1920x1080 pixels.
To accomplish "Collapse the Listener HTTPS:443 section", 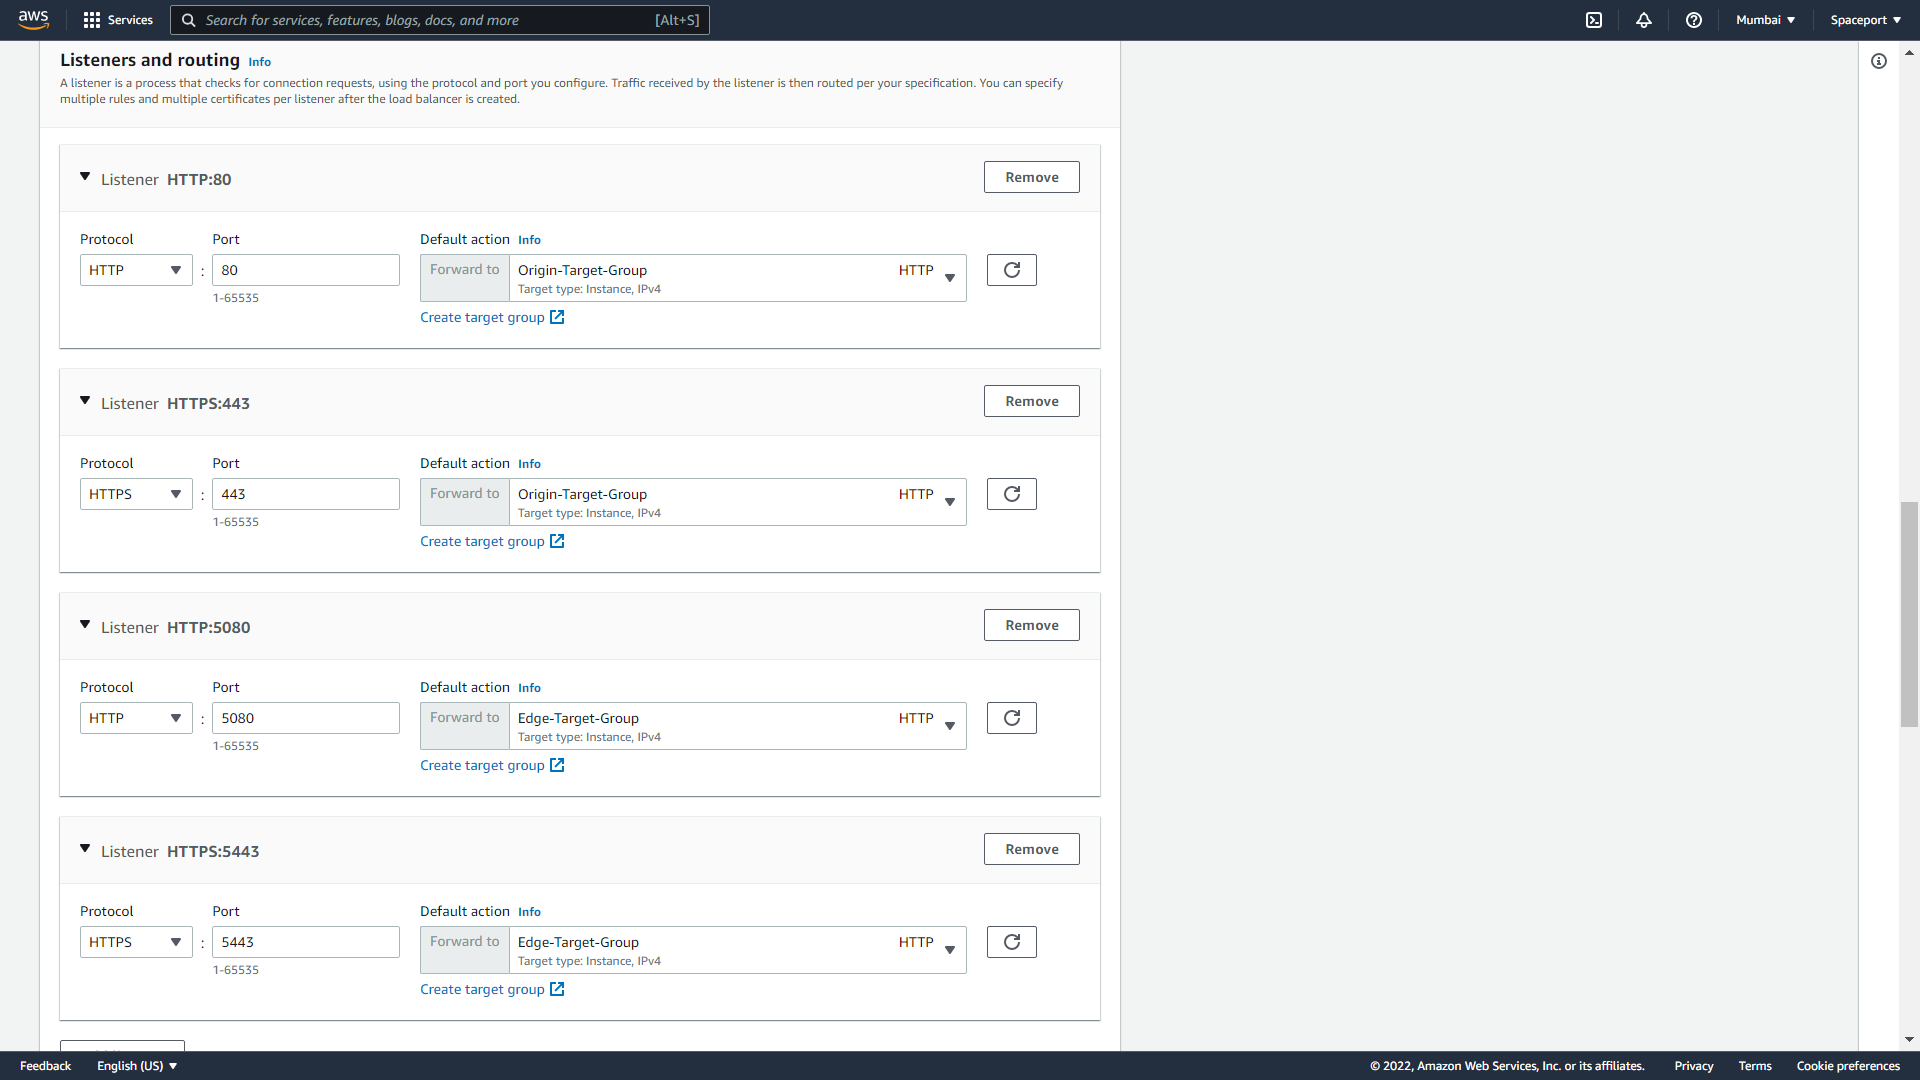I will tap(85, 401).
